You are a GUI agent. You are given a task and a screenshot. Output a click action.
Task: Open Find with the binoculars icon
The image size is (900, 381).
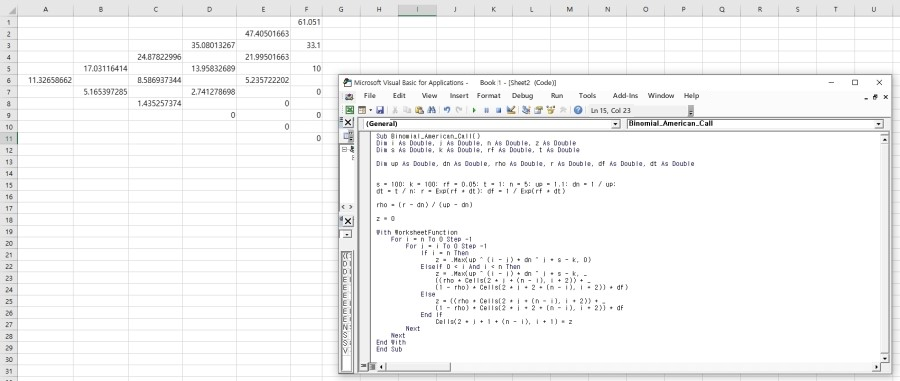[432, 110]
